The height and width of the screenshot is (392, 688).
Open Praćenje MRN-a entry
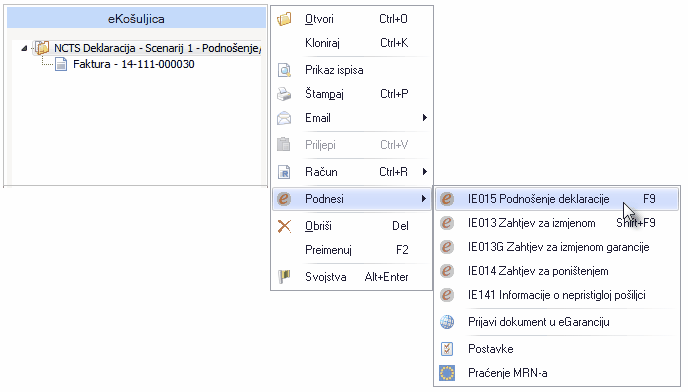click(x=557, y=373)
